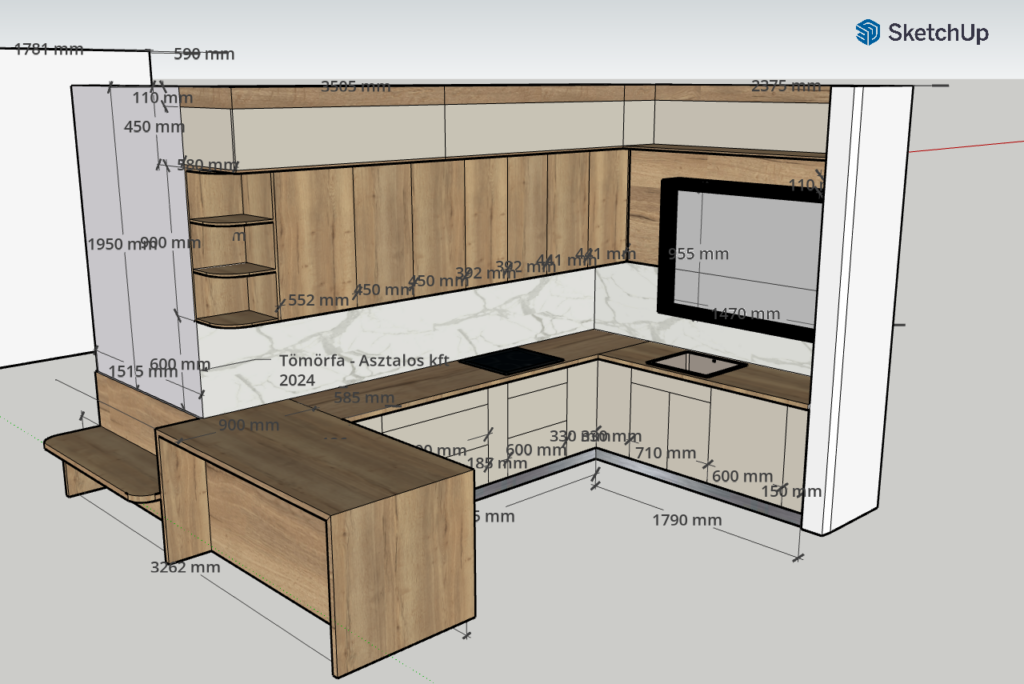
Task: Click the SketchUp logo icon
Action: pos(867,32)
